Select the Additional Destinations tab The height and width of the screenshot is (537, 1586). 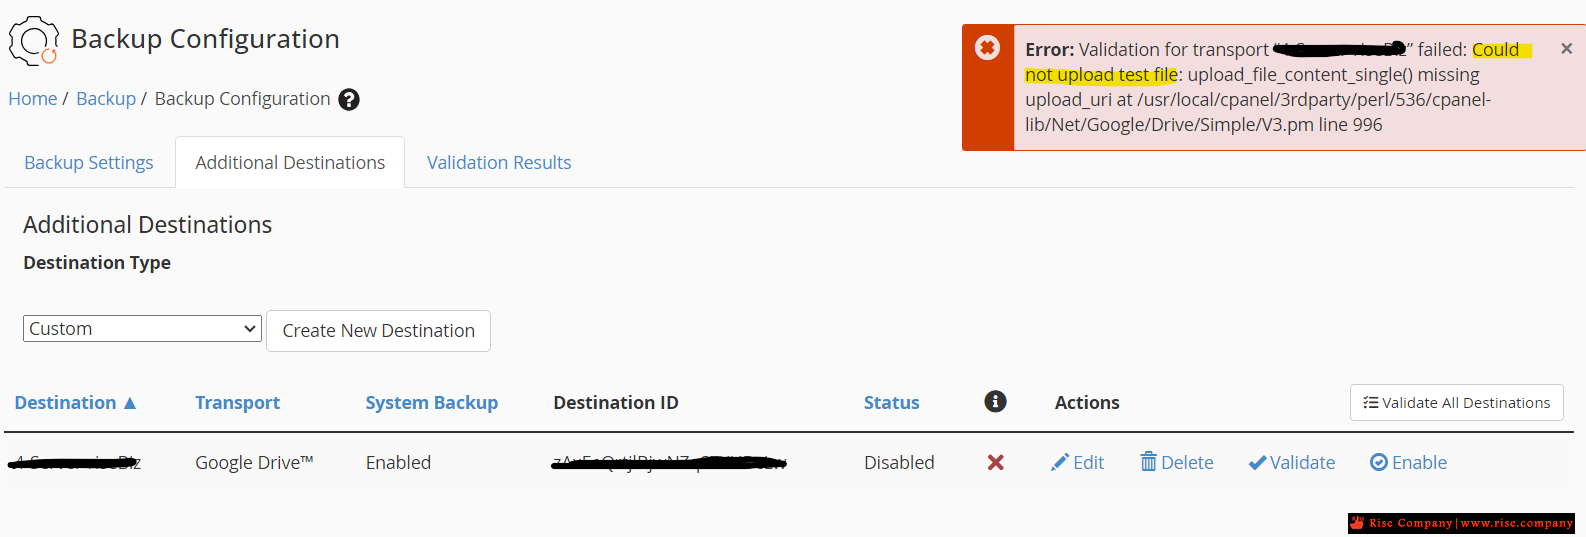click(x=290, y=162)
